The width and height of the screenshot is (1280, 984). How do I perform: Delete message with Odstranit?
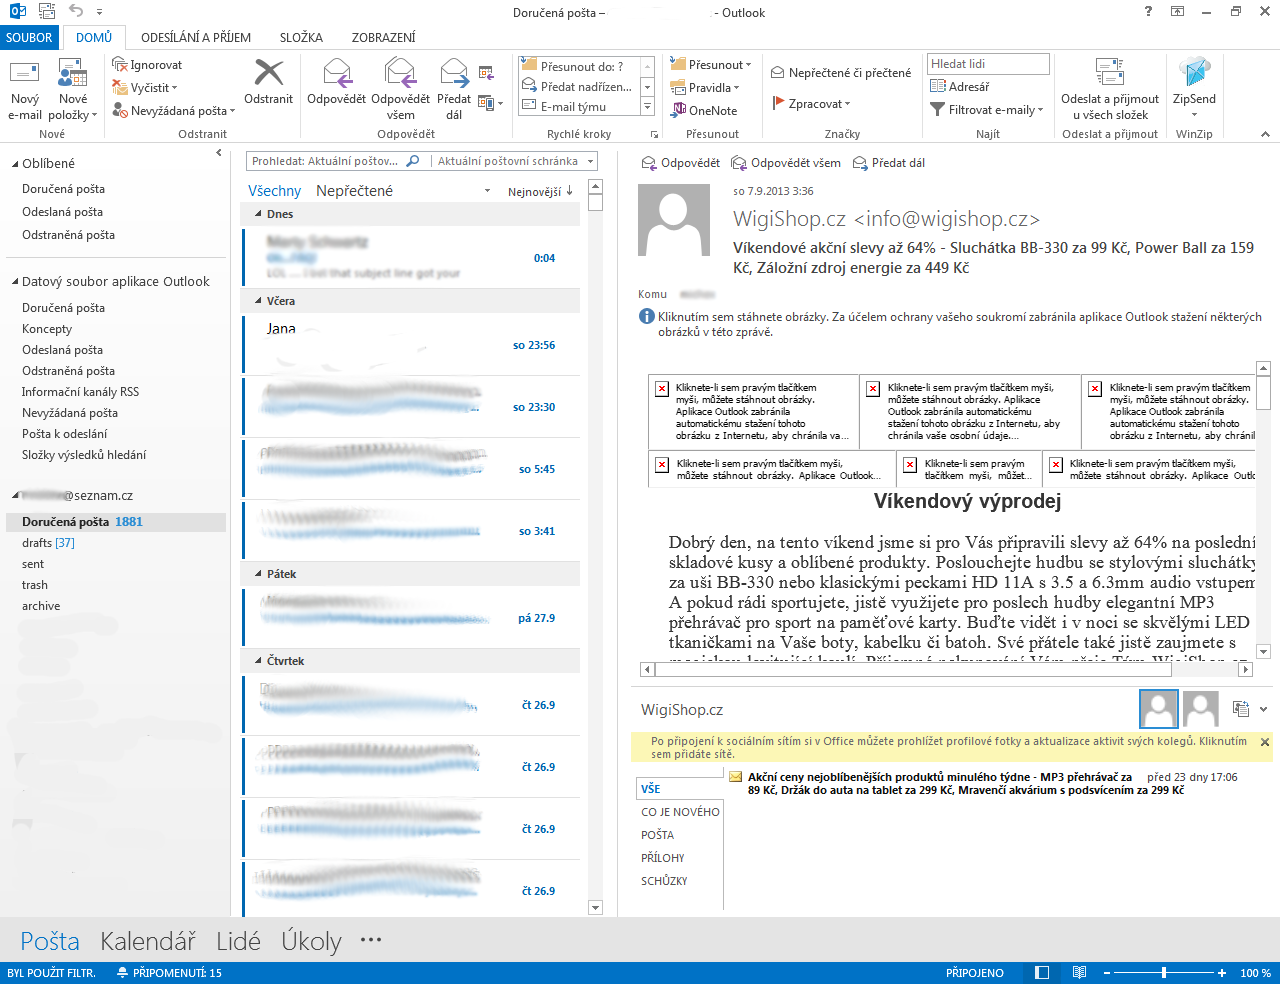click(x=269, y=82)
